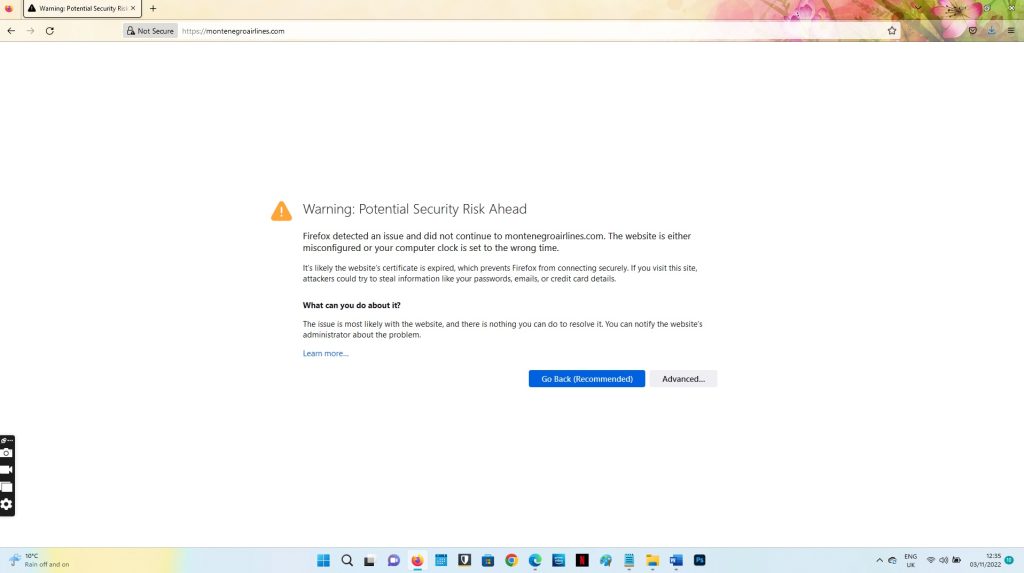The width and height of the screenshot is (1024, 573).
Task: Click the screenshot camera icon in side toolbar
Action: 7,453
